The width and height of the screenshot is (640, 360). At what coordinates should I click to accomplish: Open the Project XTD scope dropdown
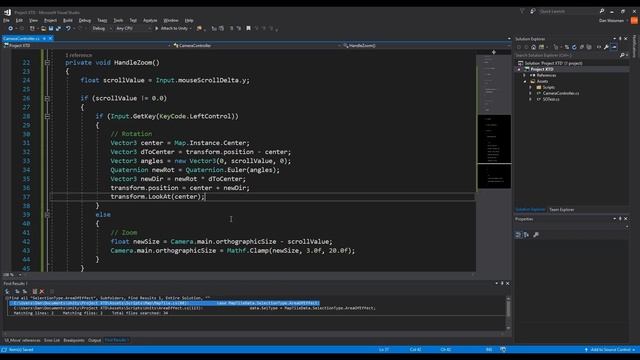pyautogui.click(x=87, y=46)
